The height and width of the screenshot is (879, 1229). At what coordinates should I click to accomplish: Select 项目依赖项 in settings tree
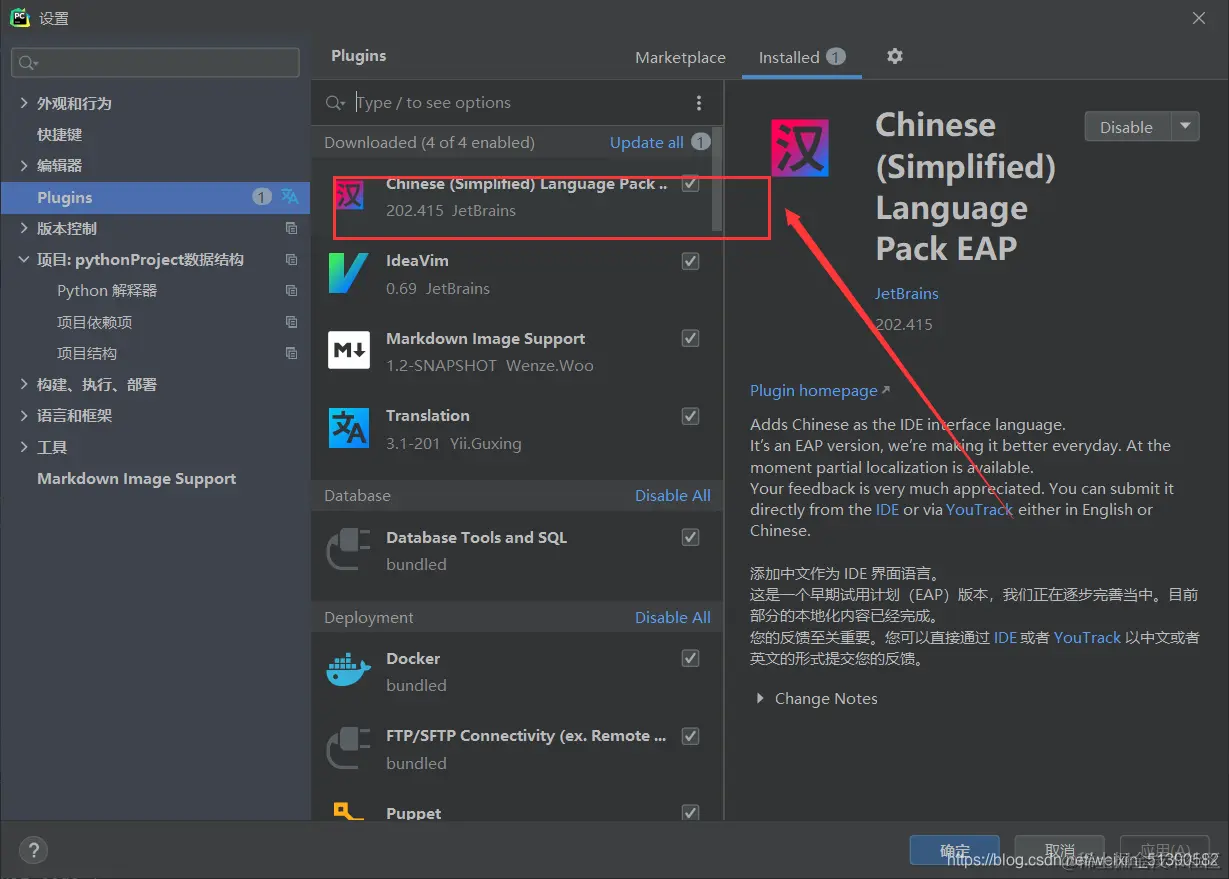pyautogui.click(x=95, y=322)
